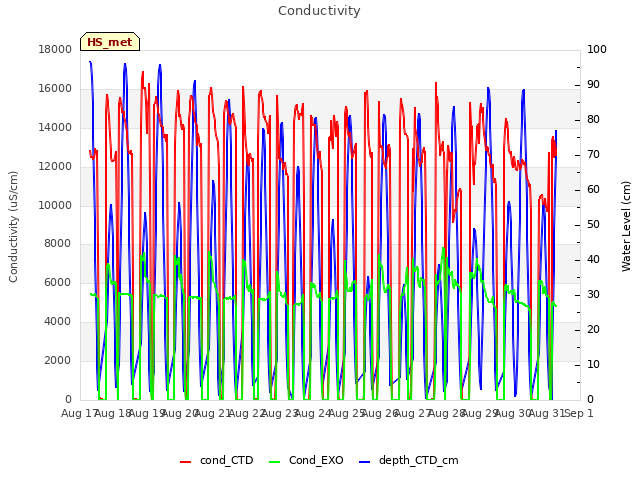Click the Water Level (cm) axis label
Image resolution: width=640 pixels, height=480 pixels.
pyautogui.click(x=626, y=227)
